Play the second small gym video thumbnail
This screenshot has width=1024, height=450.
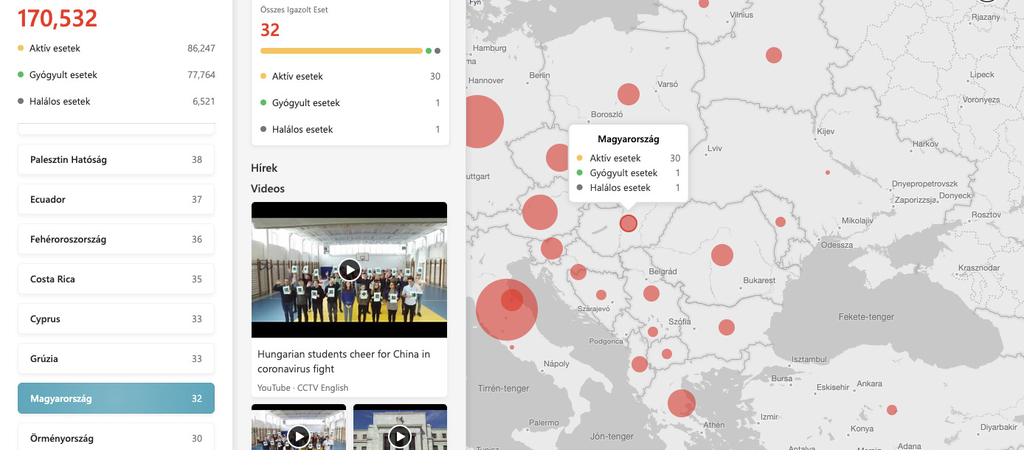[298, 435]
